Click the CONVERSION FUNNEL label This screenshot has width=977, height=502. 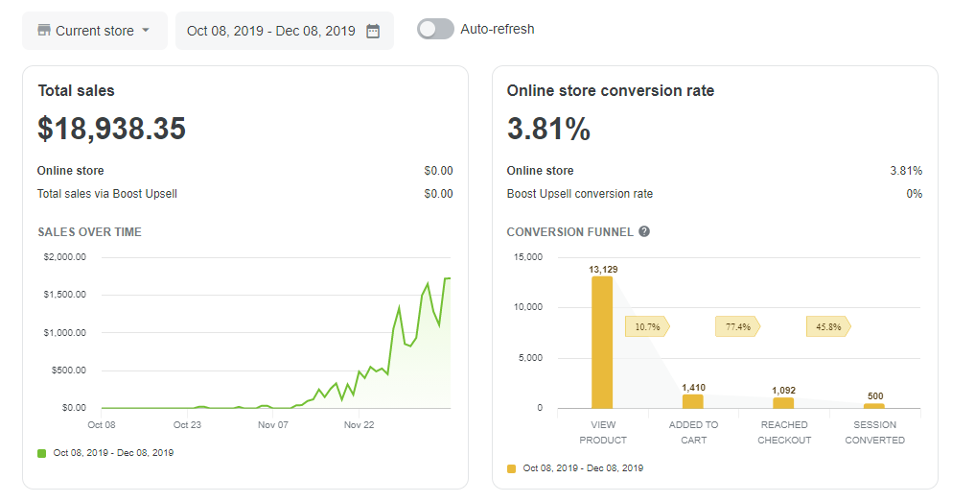570,232
